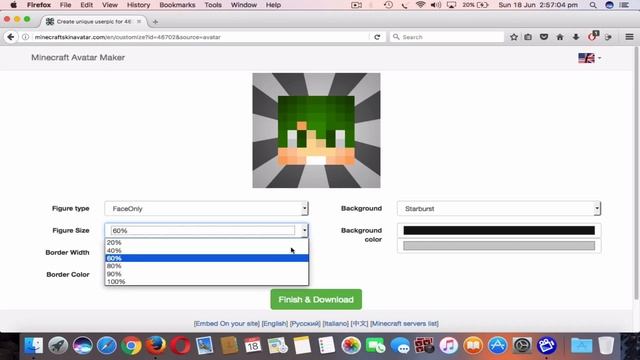Screen dimensions: 640x360
Task: Choose 20% in the Figure Size list
Action: click(207, 242)
